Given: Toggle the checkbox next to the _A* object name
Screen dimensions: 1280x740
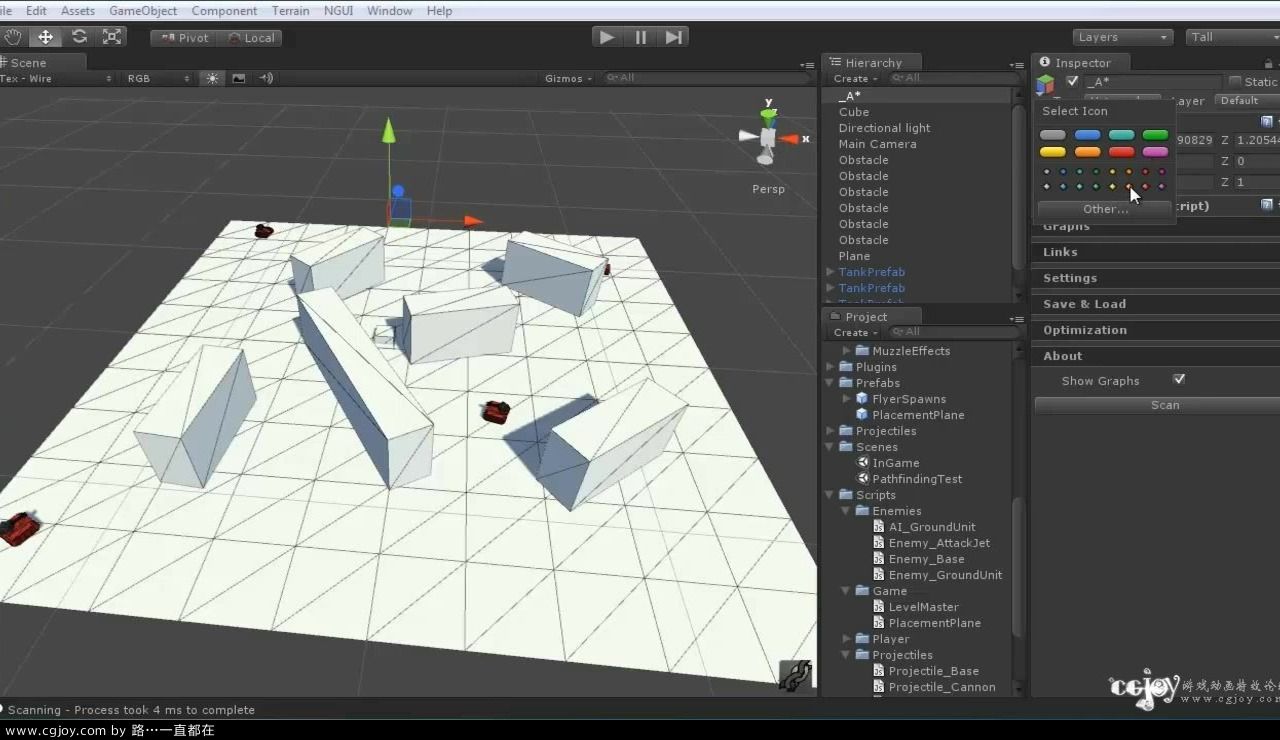Looking at the screenshot, I should [x=1073, y=82].
